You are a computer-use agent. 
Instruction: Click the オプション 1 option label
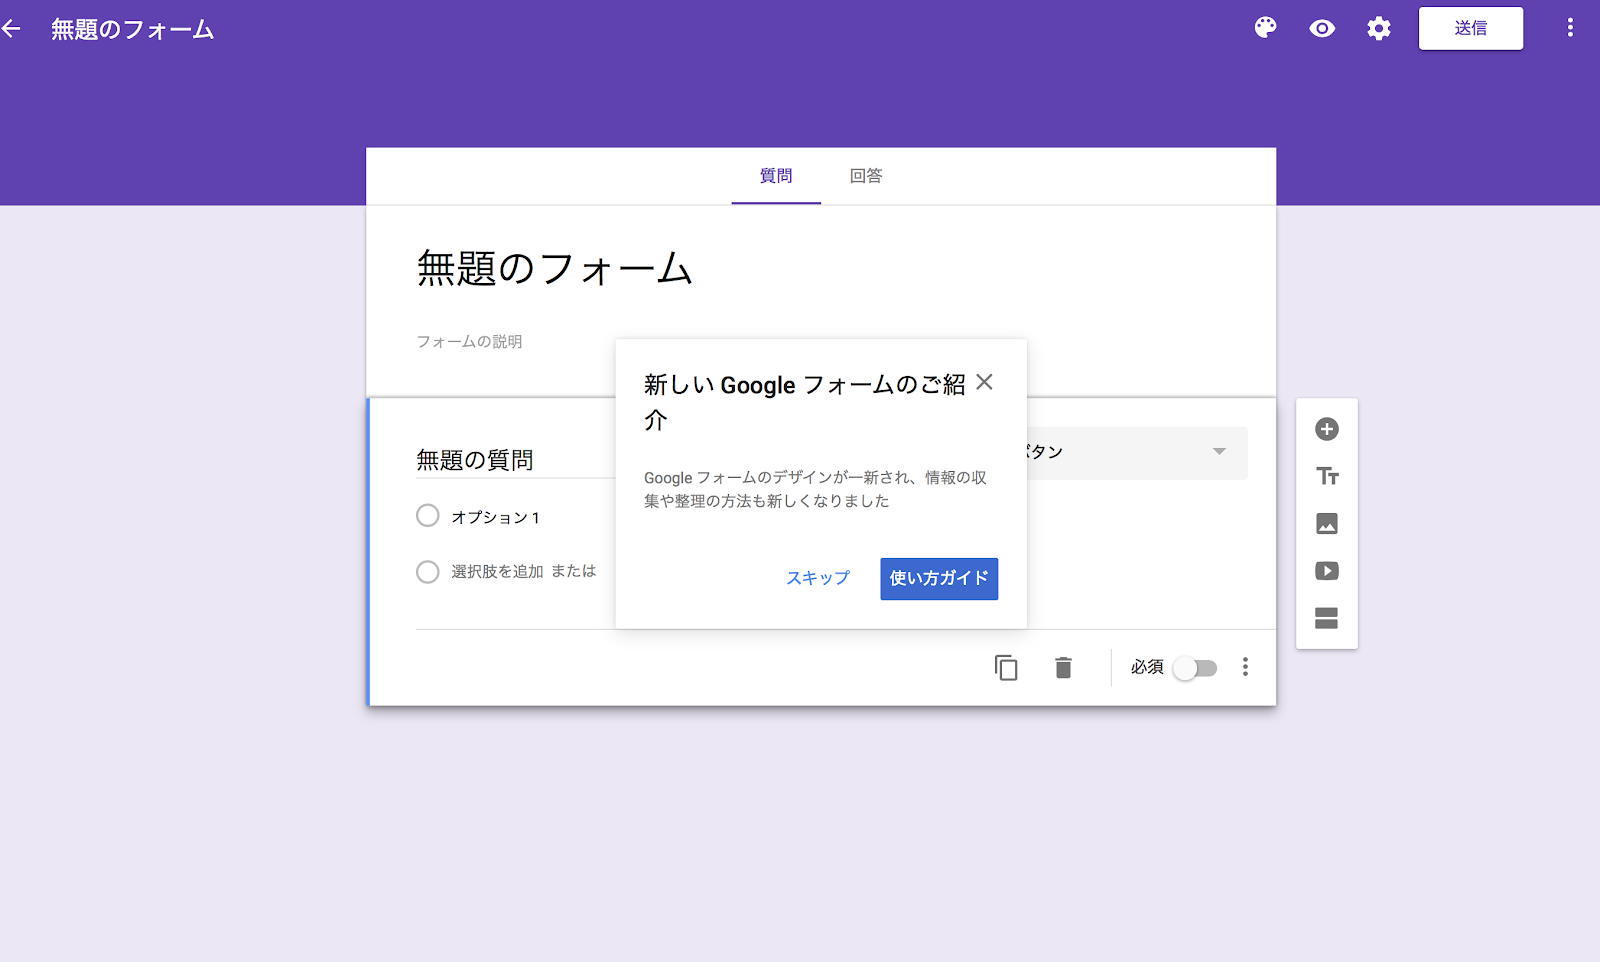coord(495,517)
